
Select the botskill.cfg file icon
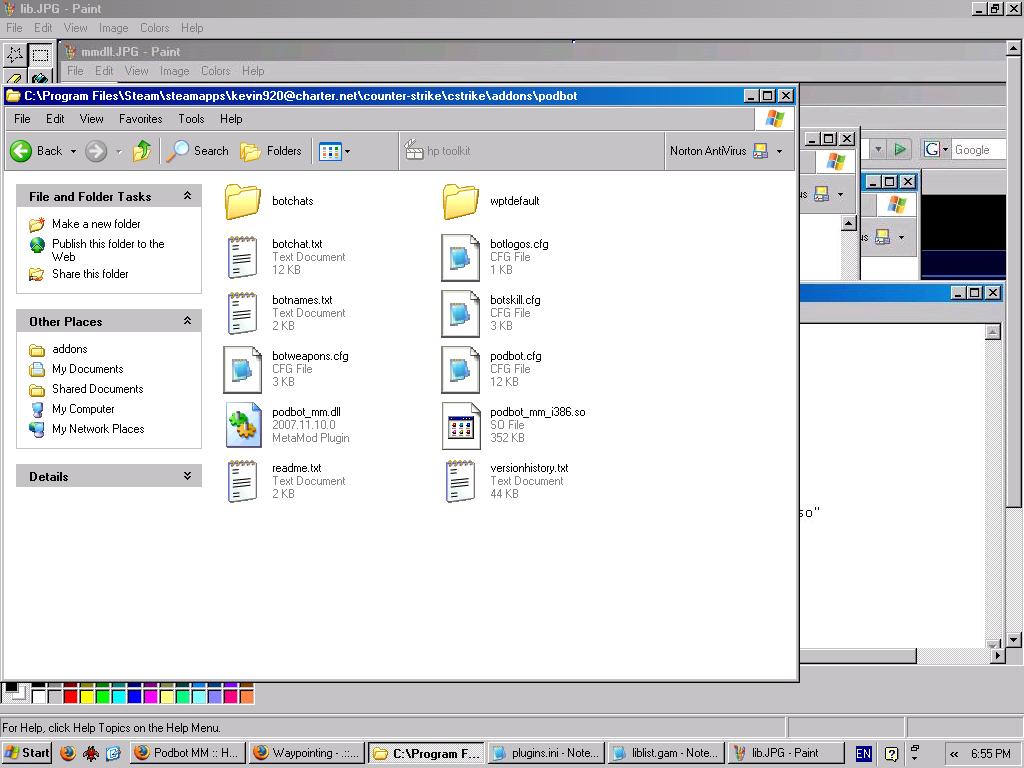(460, 313)
